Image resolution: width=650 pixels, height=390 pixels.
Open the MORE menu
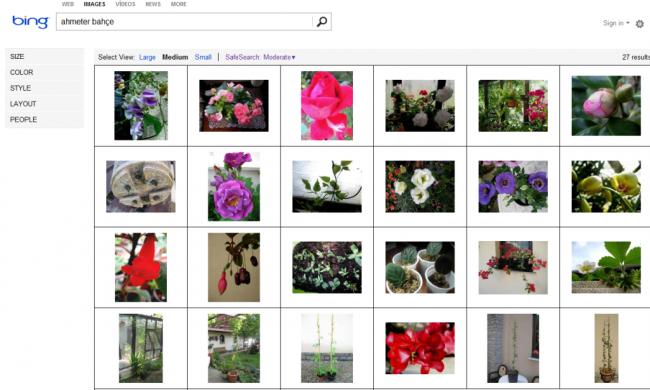pyautogui.click(x=179, y=4)
